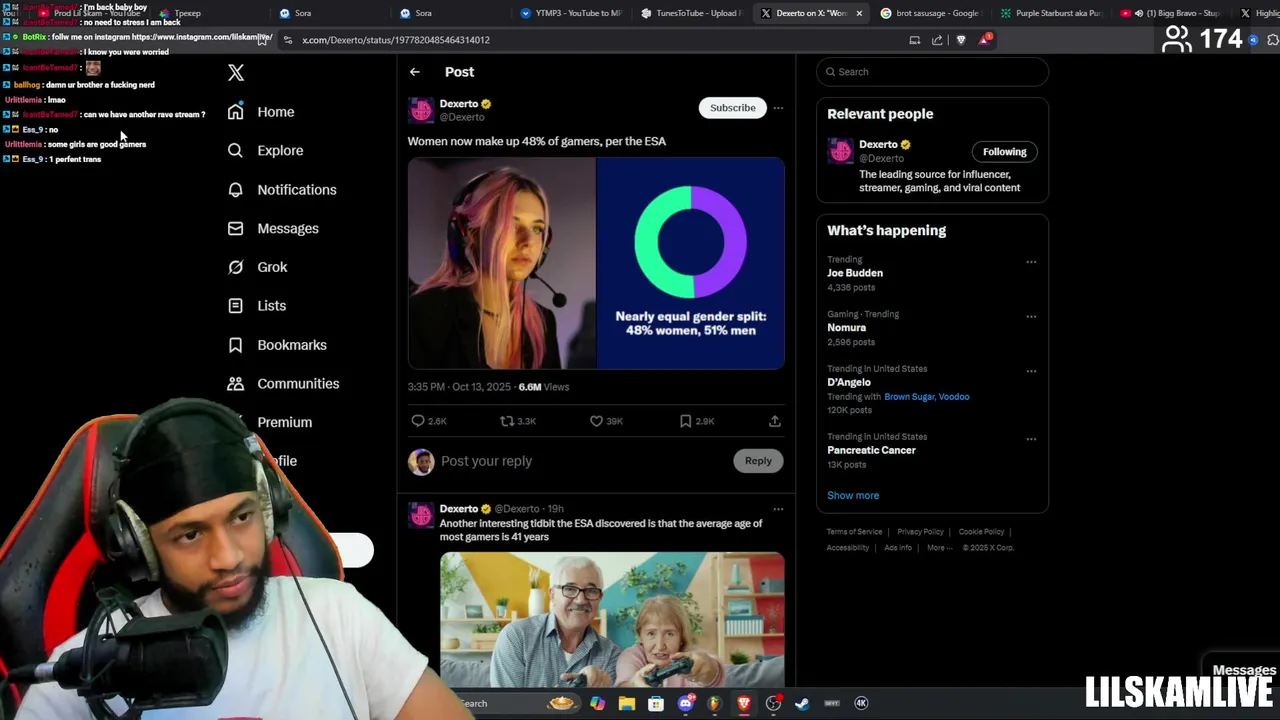This screenshot has width=1280, height=720.
Task: Open the D'Angelo trend
Action: pyautogui.click(x=849, y=382)
